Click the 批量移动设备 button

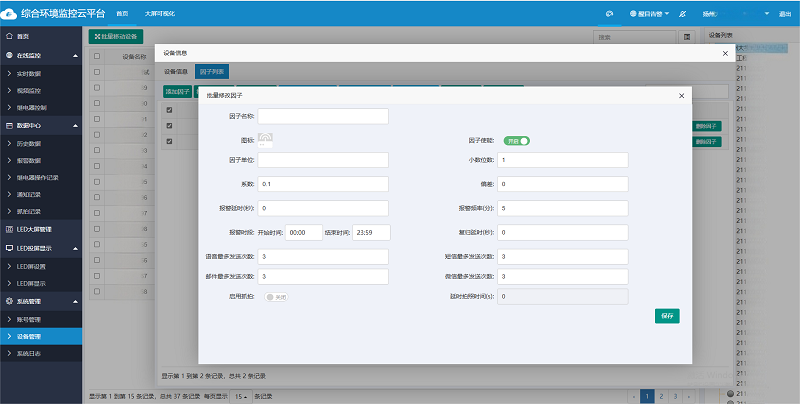(116, 36)
